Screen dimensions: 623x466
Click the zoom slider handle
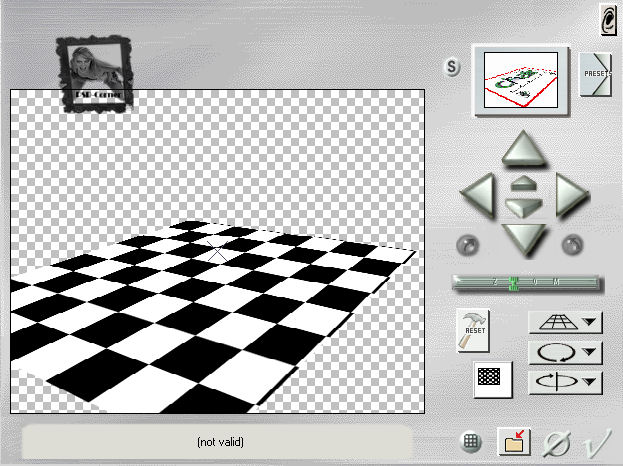pos(514,283)
